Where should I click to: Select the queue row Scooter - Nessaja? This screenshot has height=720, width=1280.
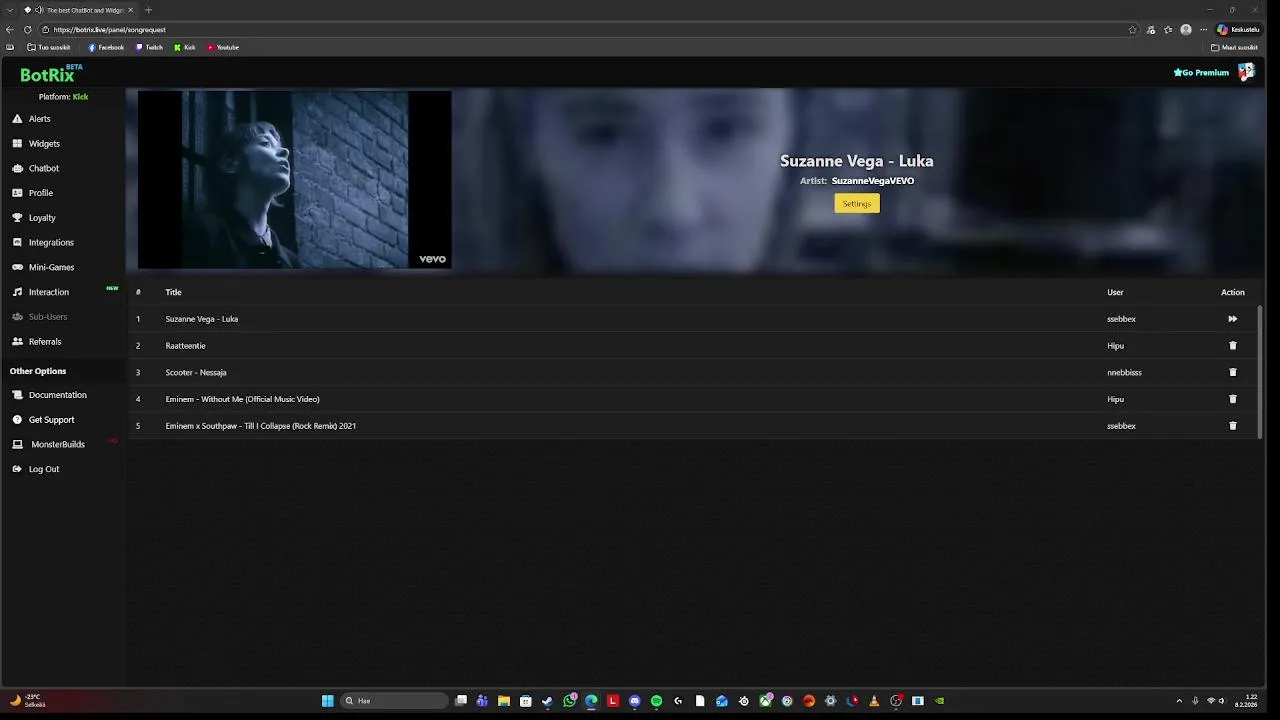pos(692,372)
